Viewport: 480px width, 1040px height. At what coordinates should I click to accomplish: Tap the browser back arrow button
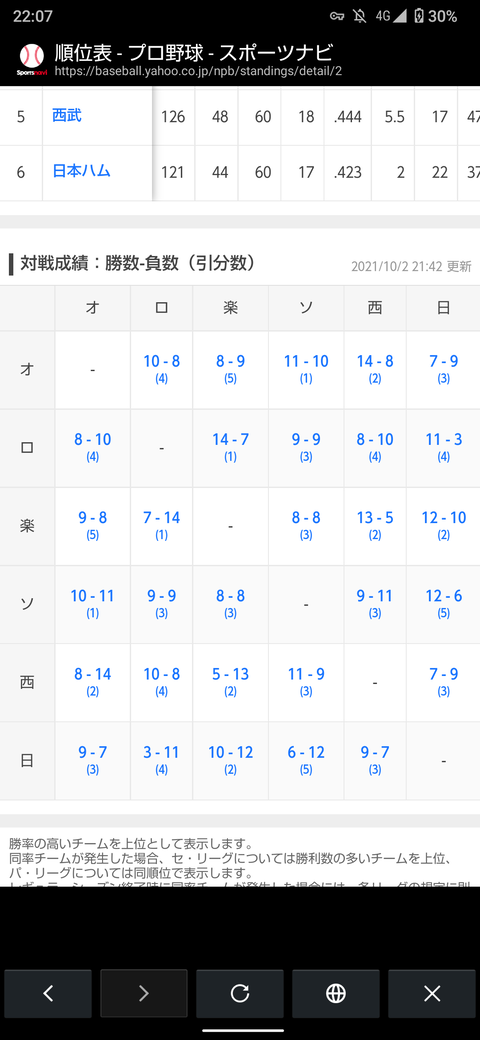click(x=48, y=993)
